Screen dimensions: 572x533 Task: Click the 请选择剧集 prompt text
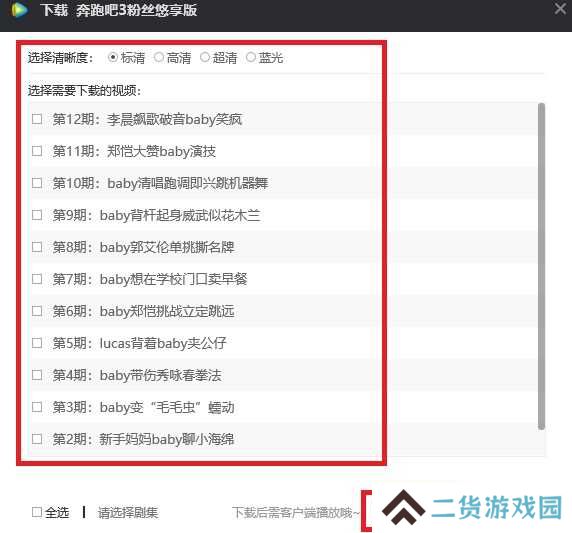coord(128,513)
